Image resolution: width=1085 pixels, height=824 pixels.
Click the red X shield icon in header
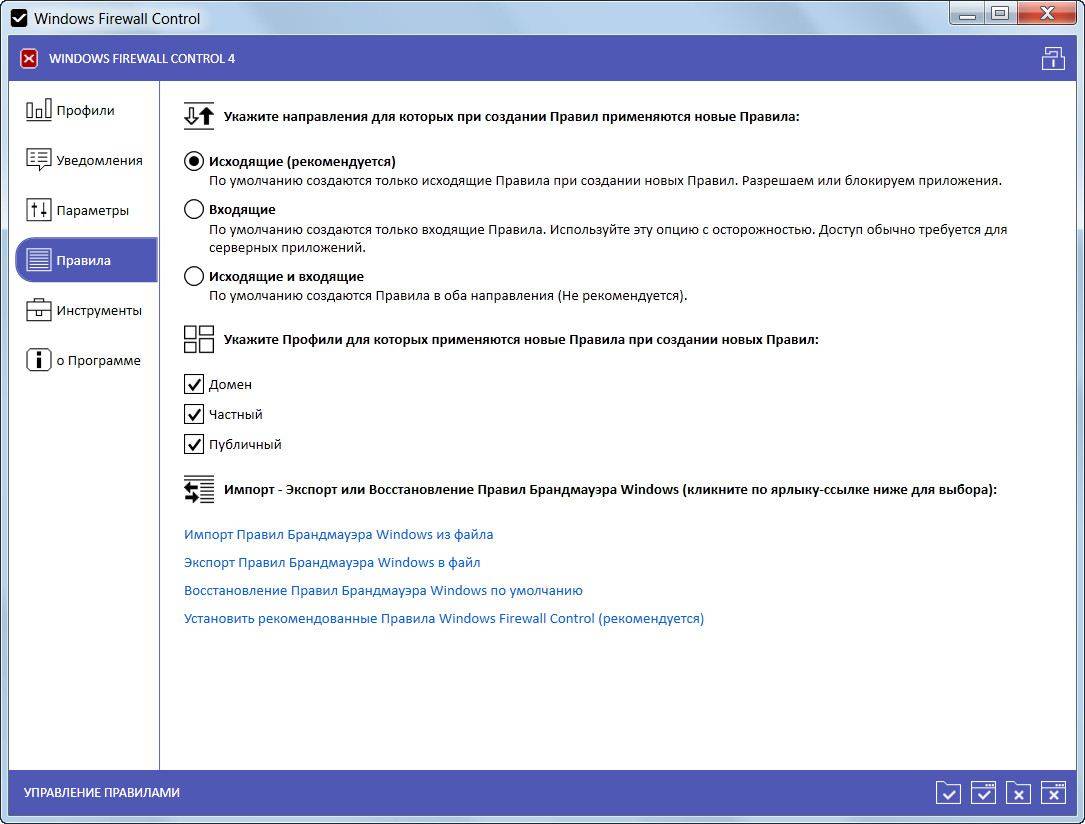pyautogui.click(x=29, y=59)
